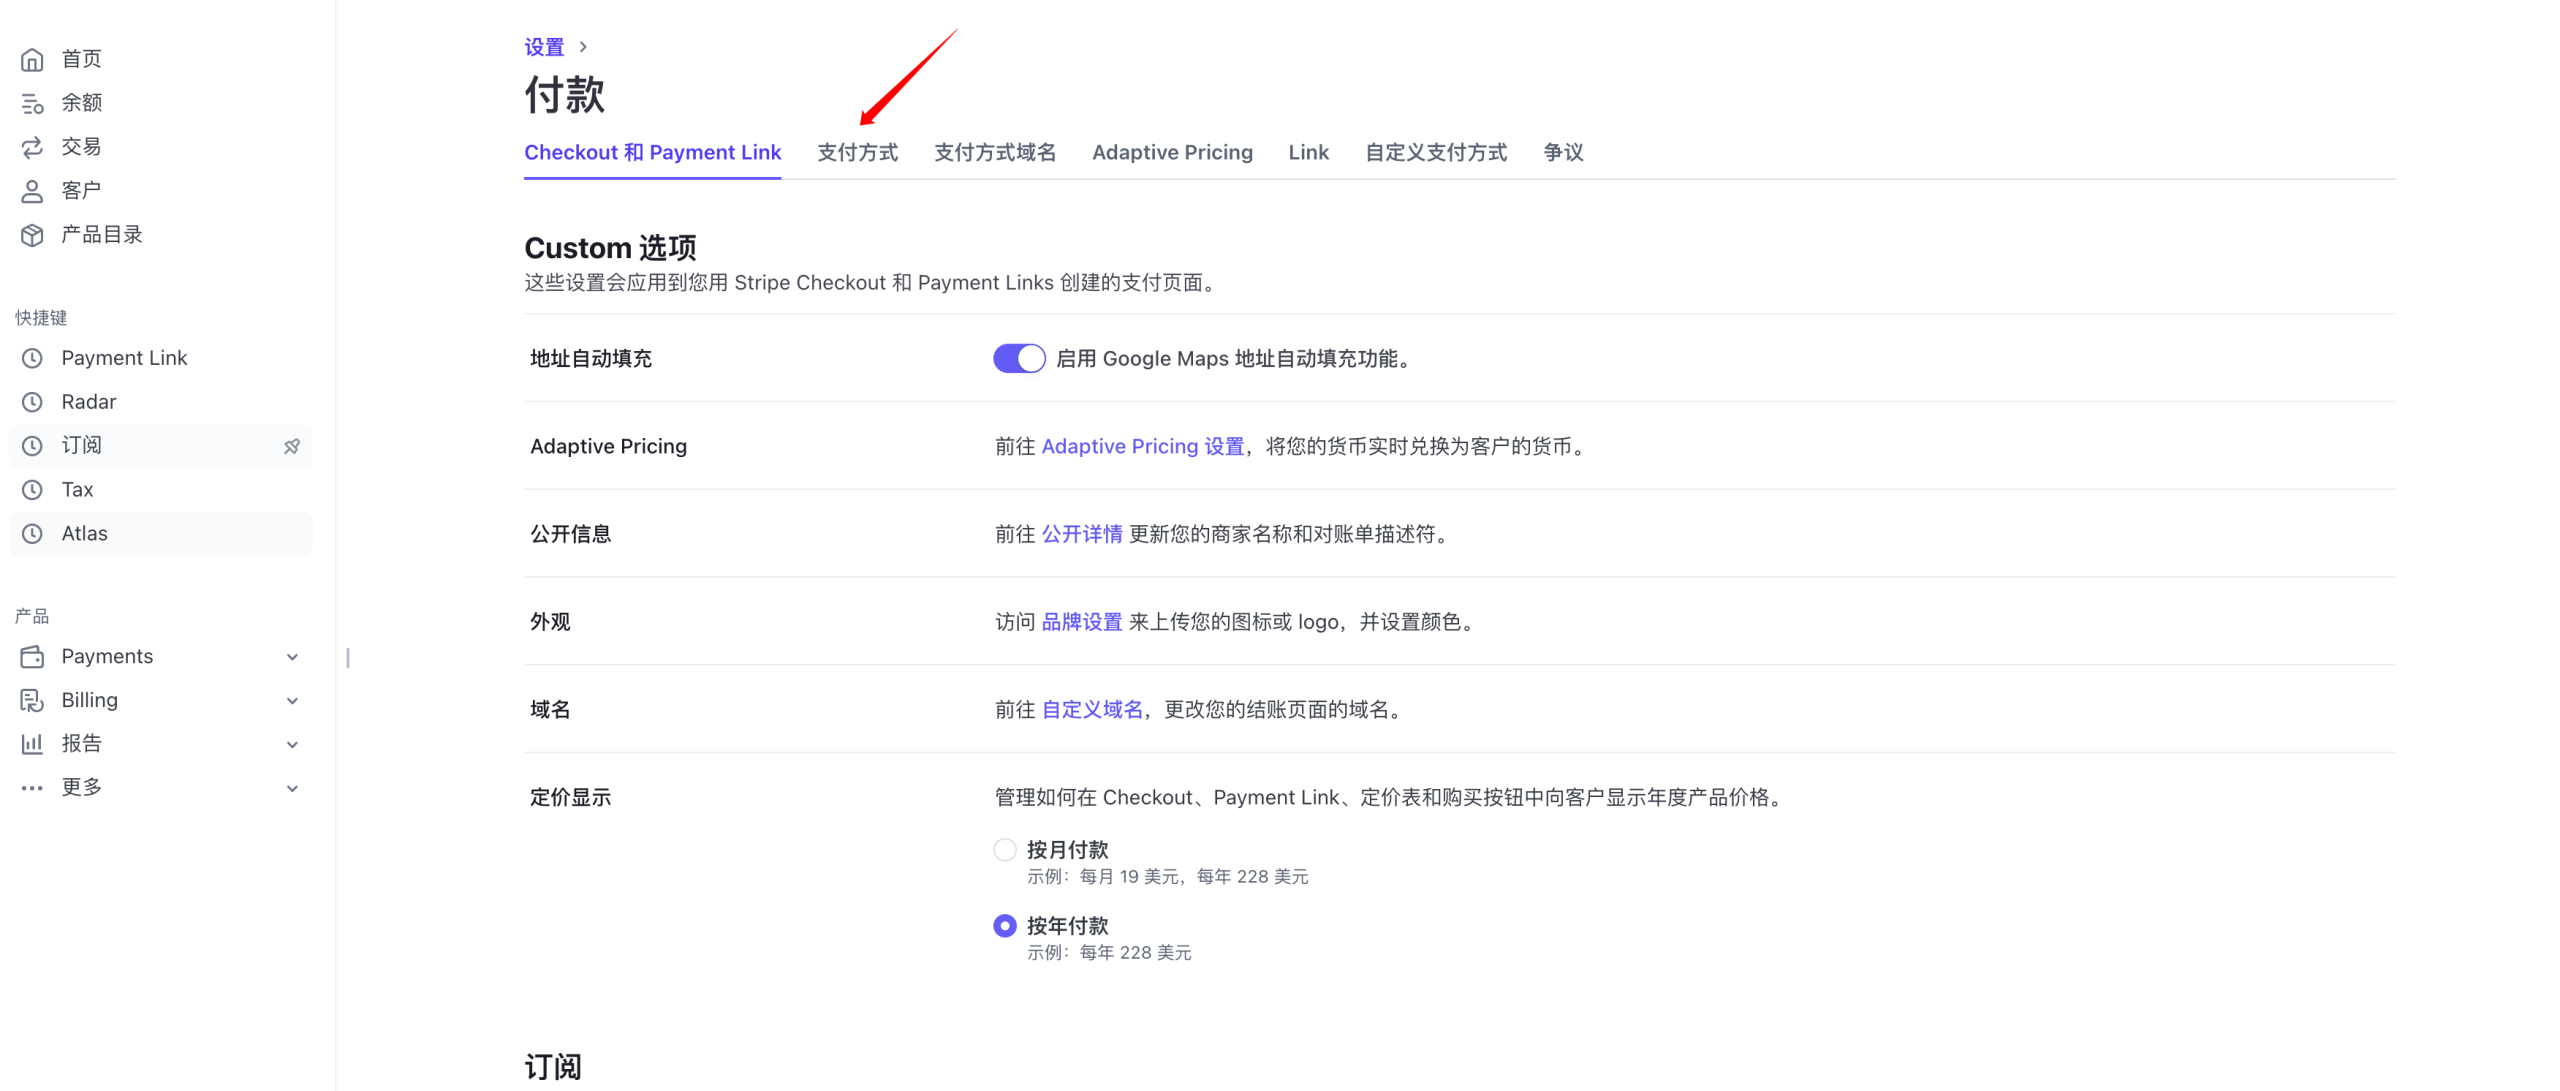
Task: Expand the Payments chevron in sidebar
Action: (x=292, y=657)
